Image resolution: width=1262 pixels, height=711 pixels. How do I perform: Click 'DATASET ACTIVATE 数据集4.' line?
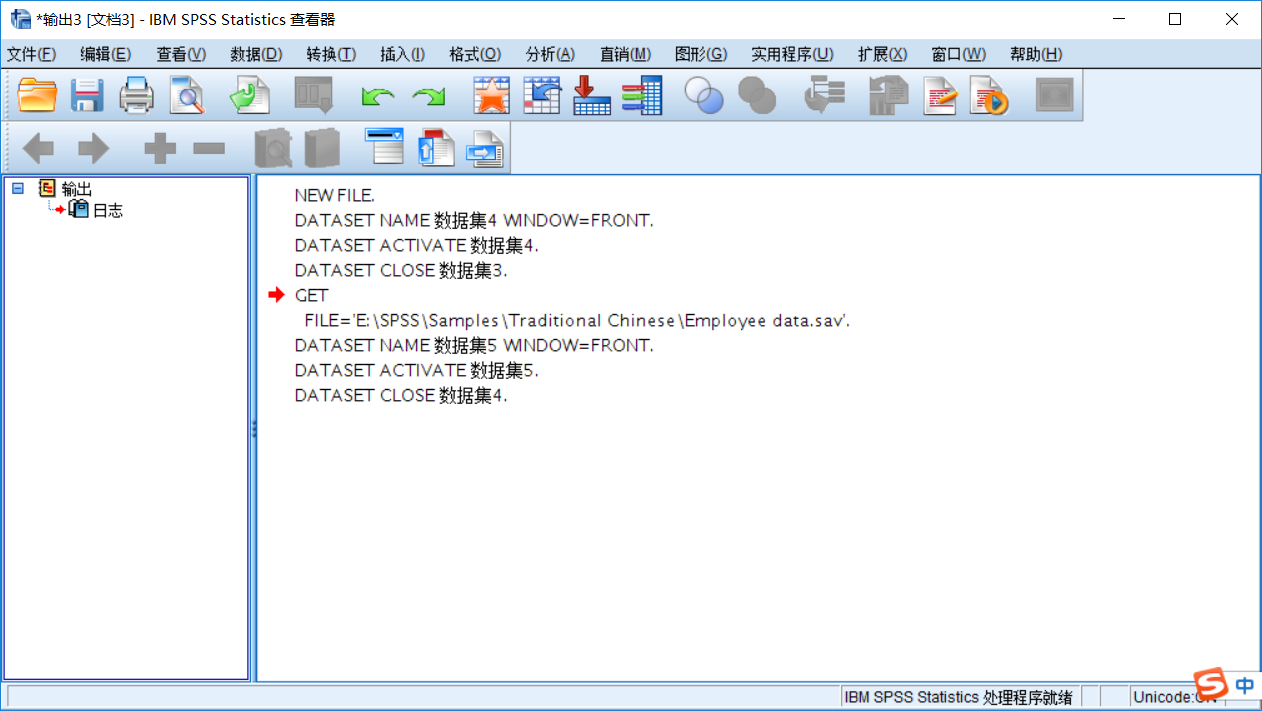pyautogui.click(x=416, y=245)
